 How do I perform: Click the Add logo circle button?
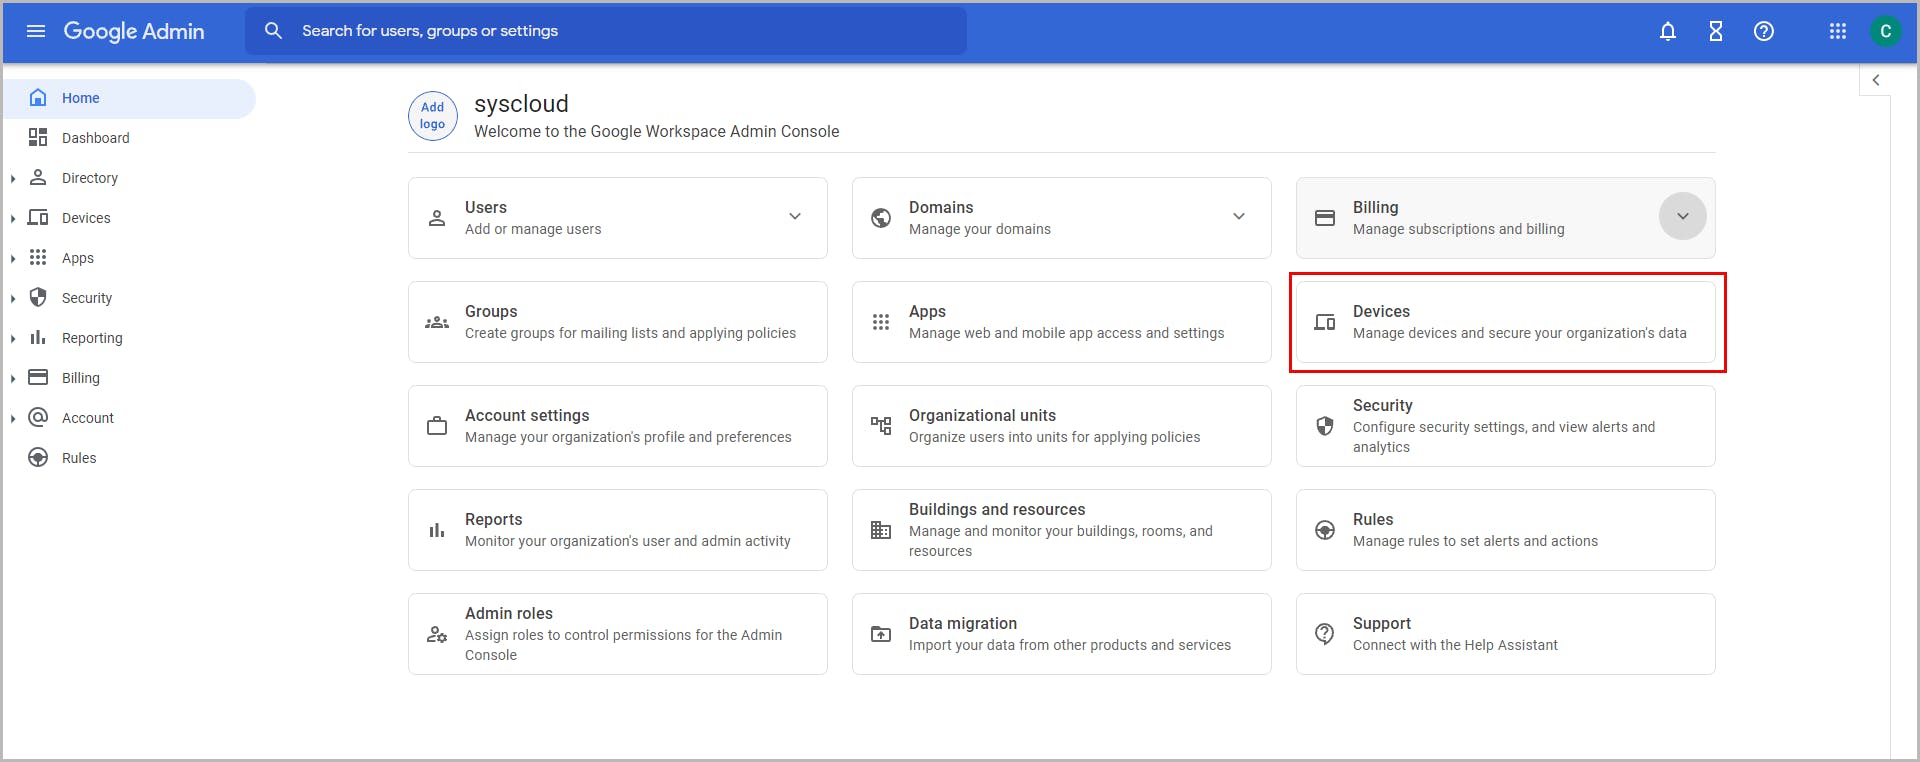click(433, 116)
